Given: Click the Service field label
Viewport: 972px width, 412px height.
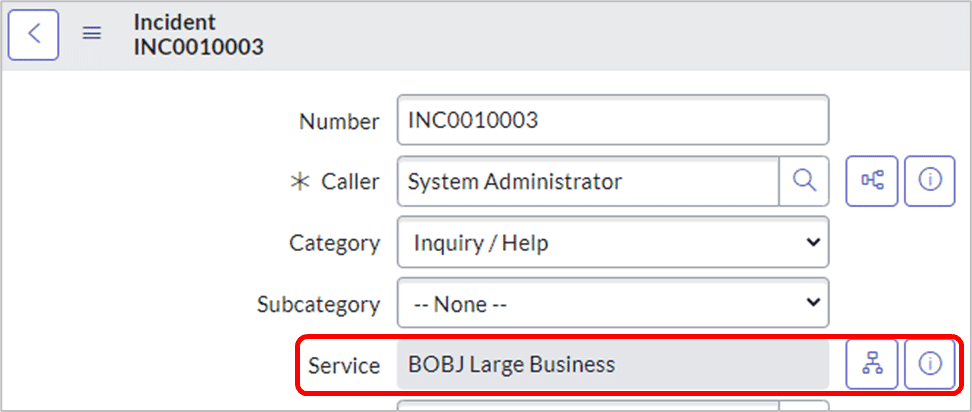Looking at the screenshot, I should [x=344, y=366].
